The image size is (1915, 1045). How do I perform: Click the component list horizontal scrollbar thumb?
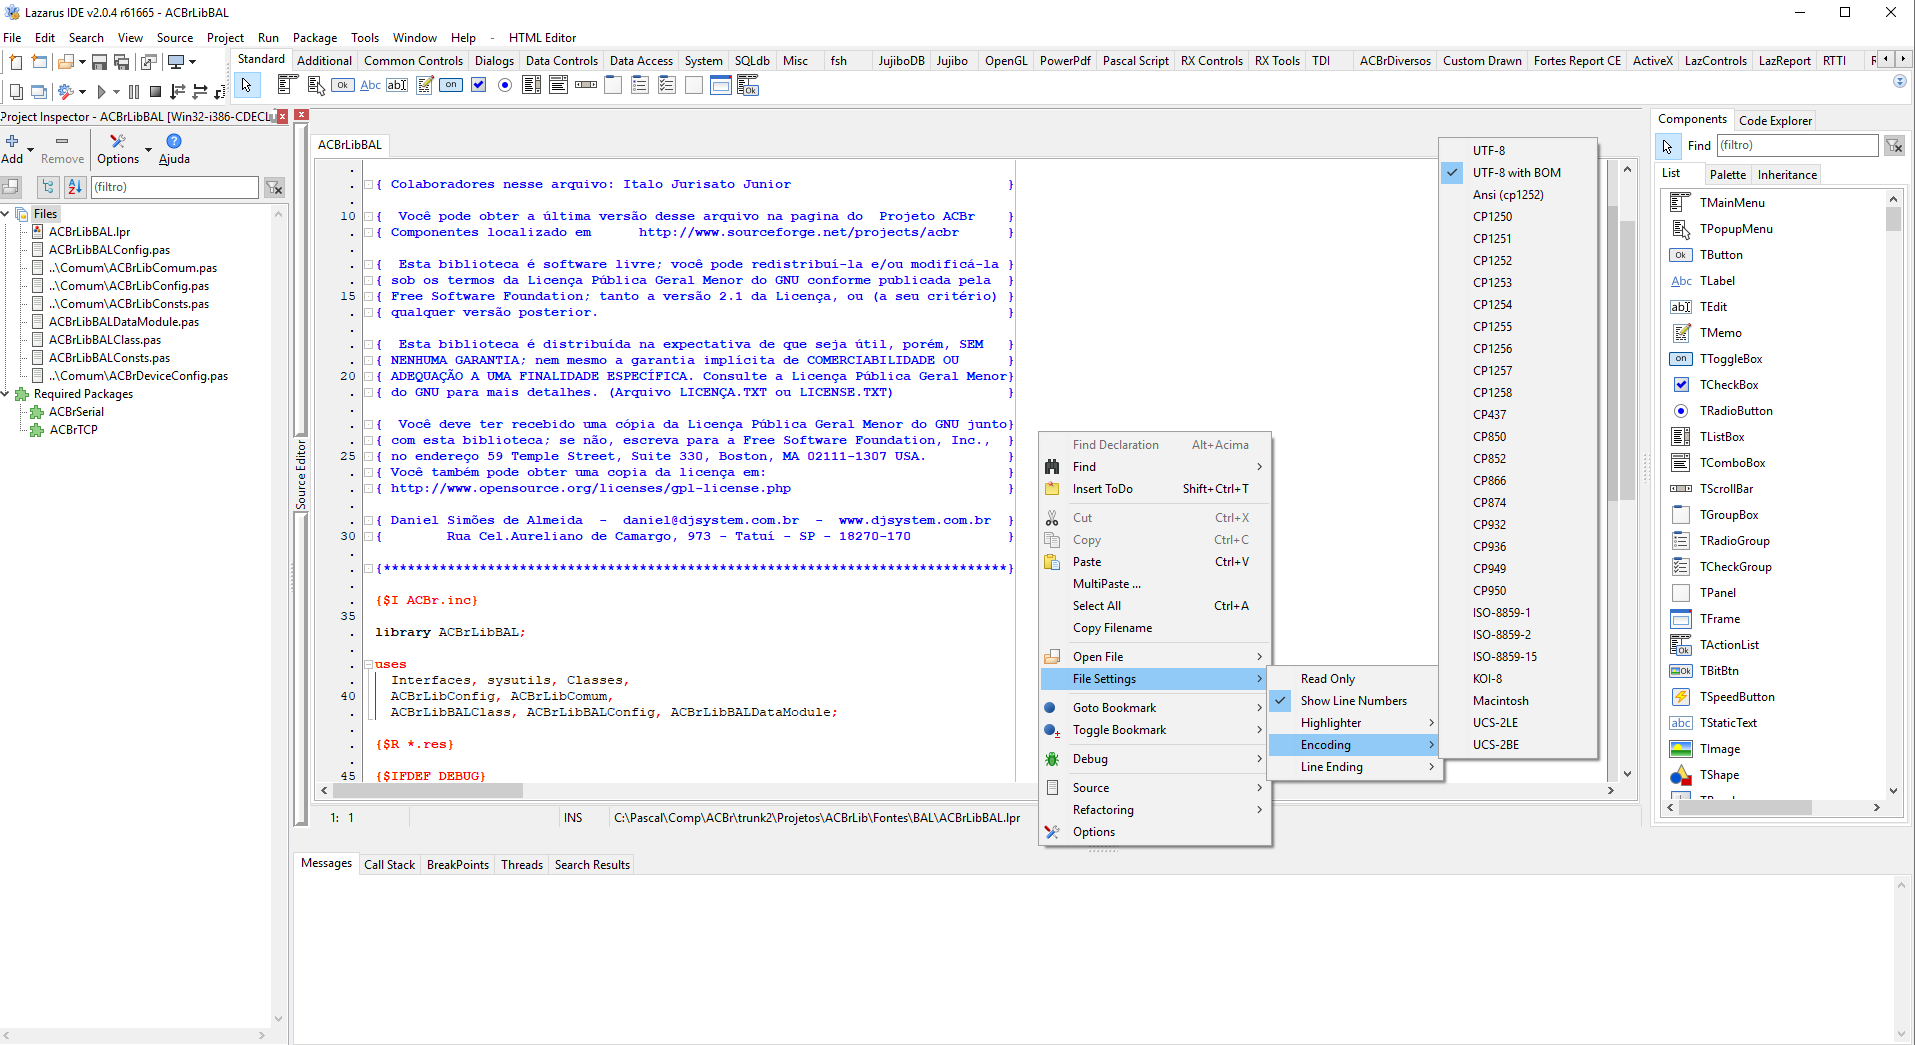click(1744, 807)
